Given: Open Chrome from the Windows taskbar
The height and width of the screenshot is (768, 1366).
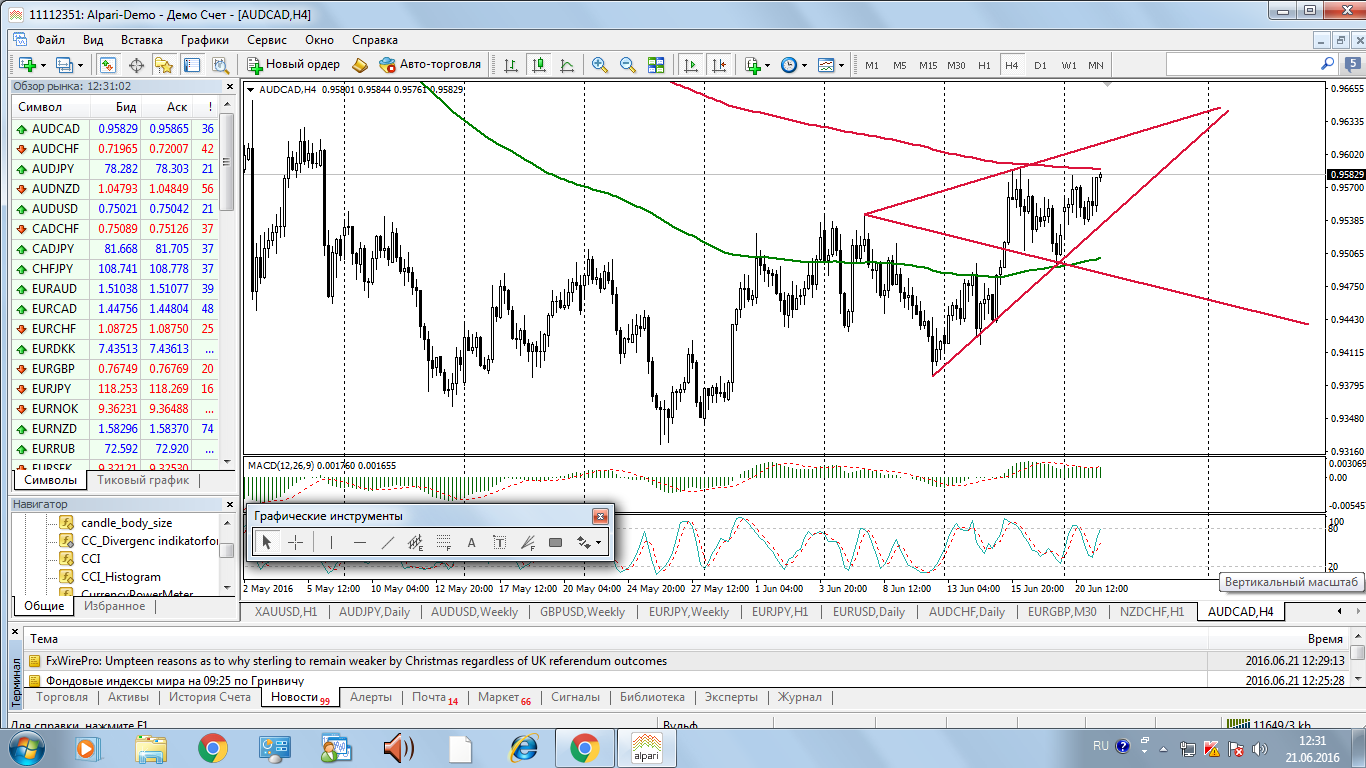Looking at the screenshot, I should 211,746.
